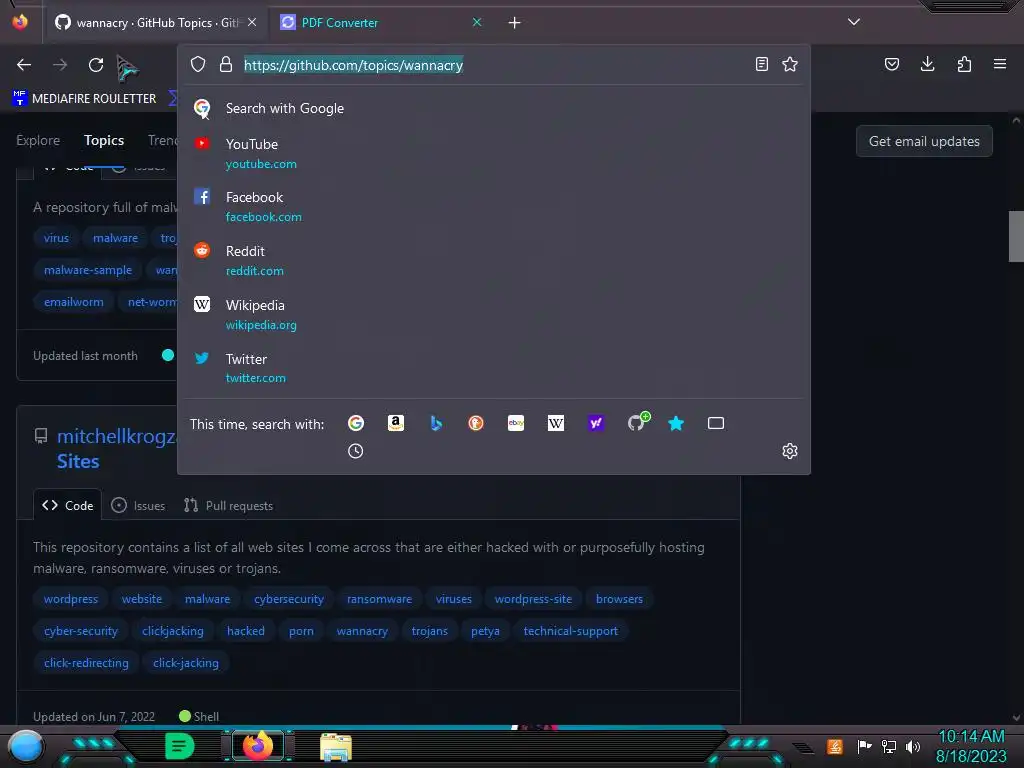Click the technical-support topic tag

pos(570,631)
